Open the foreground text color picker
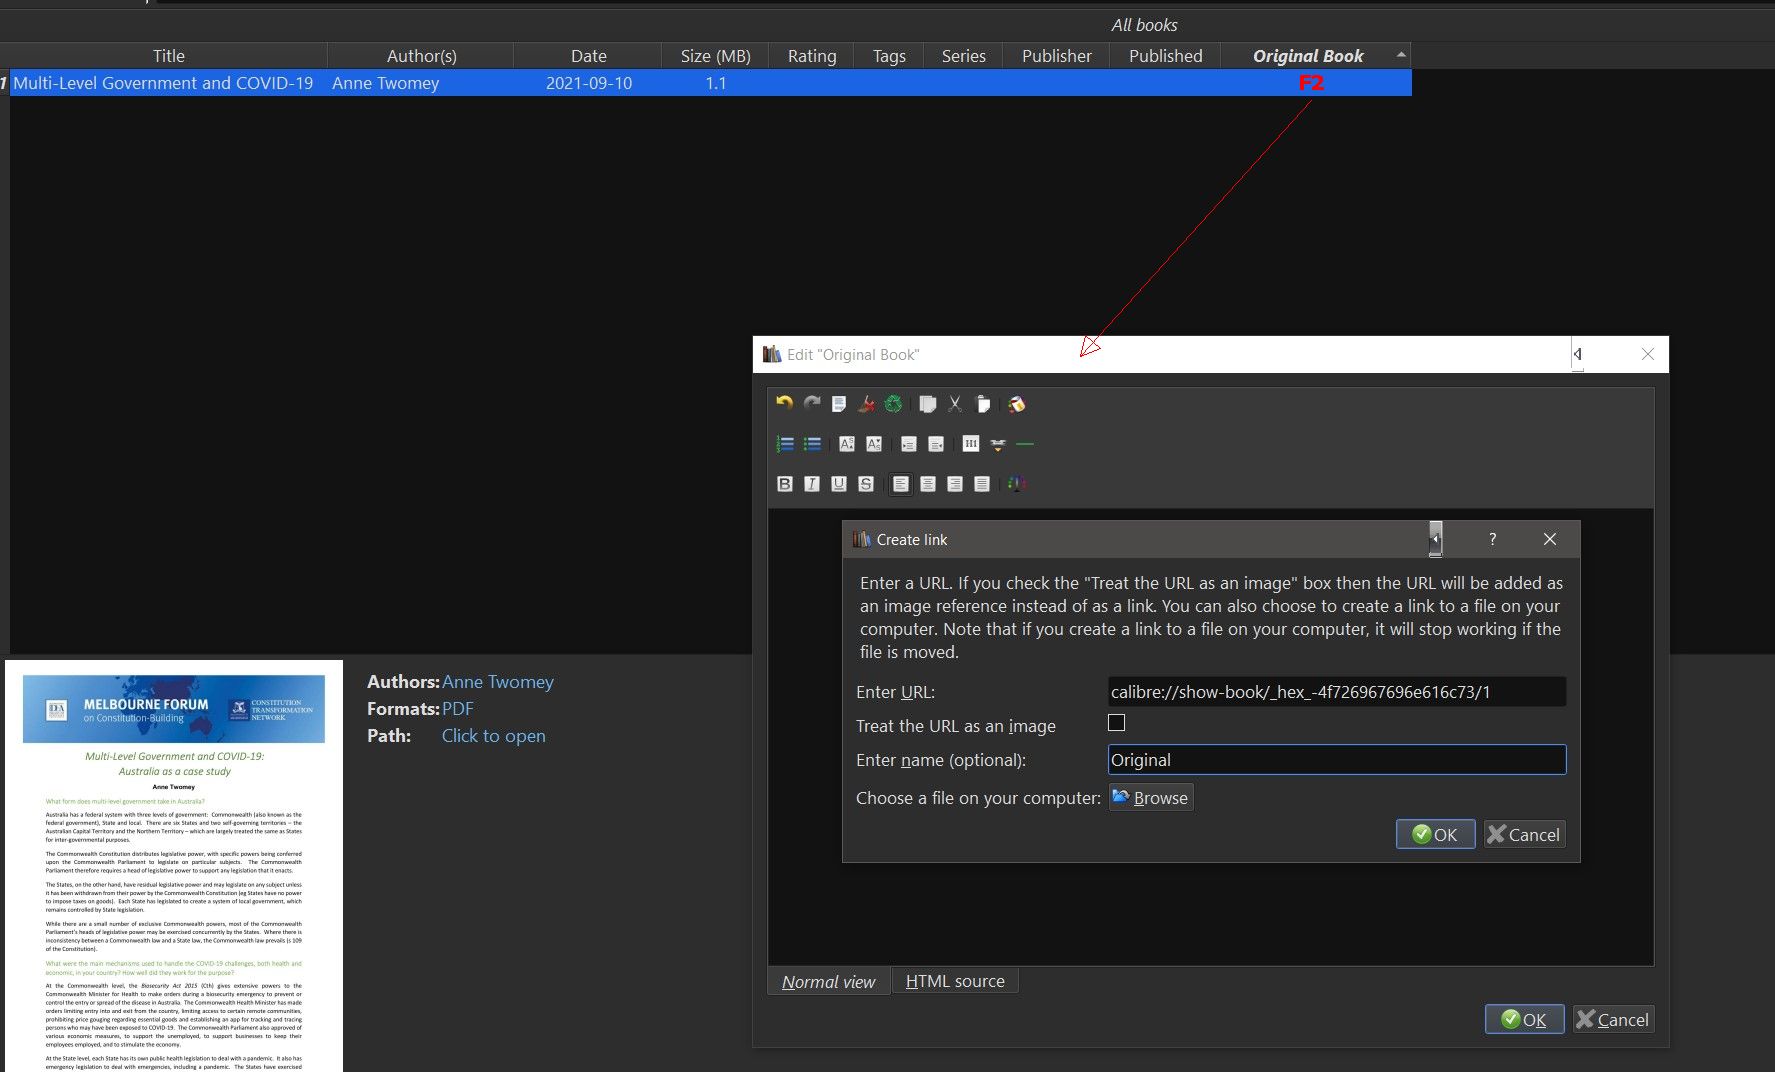The height and width of the screenshot is (1072, 1775). point(1017,484)
